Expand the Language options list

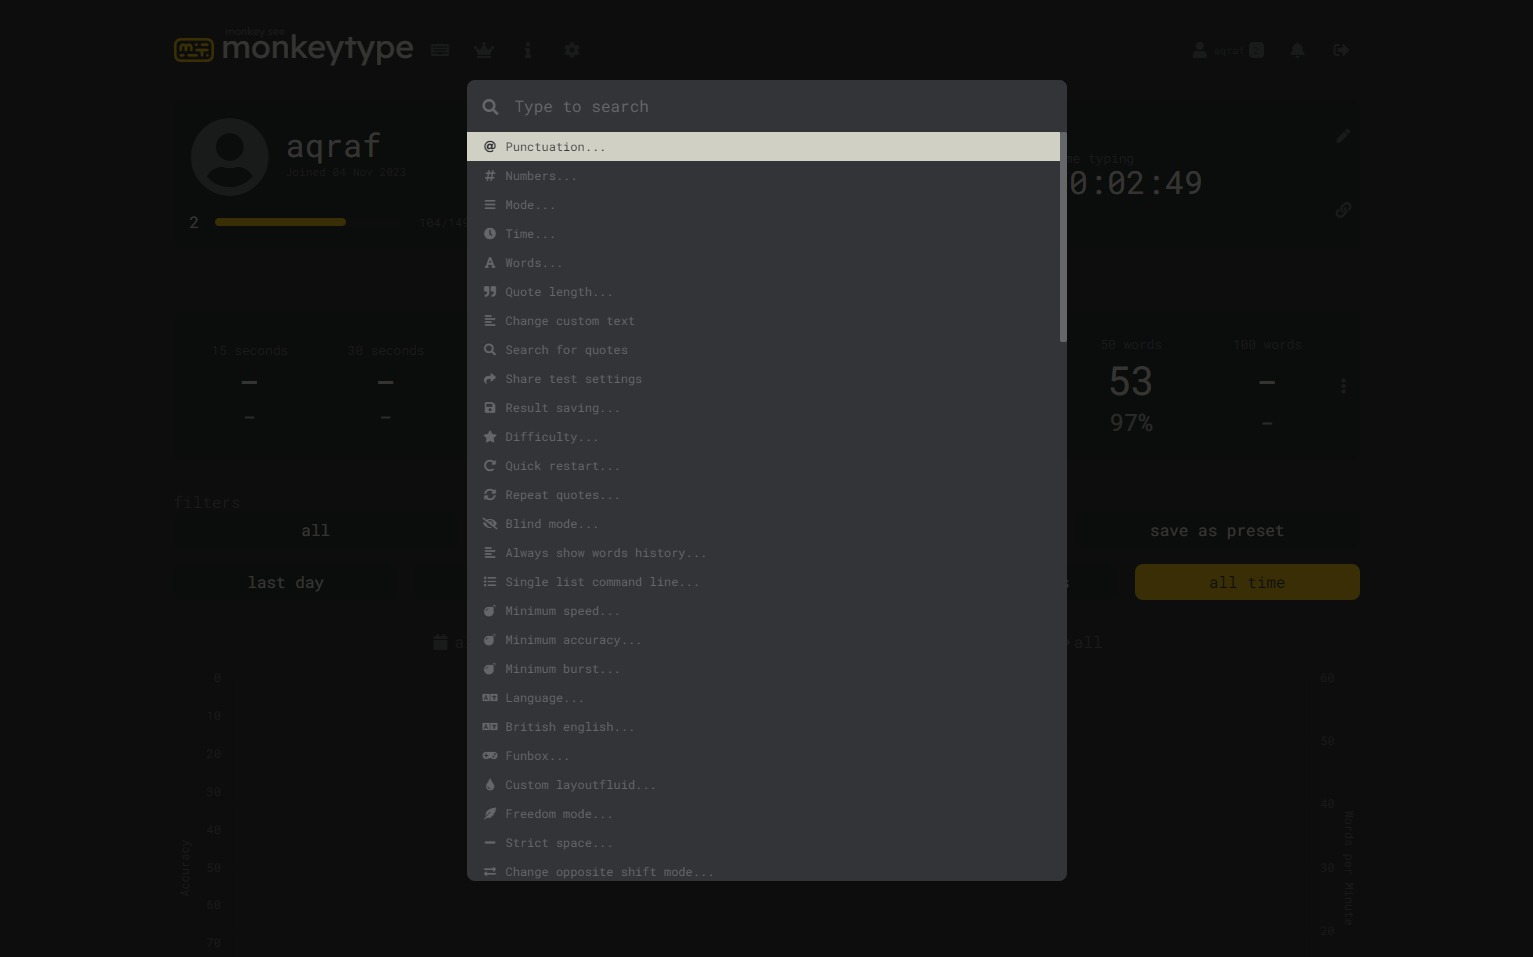(544, 698)
